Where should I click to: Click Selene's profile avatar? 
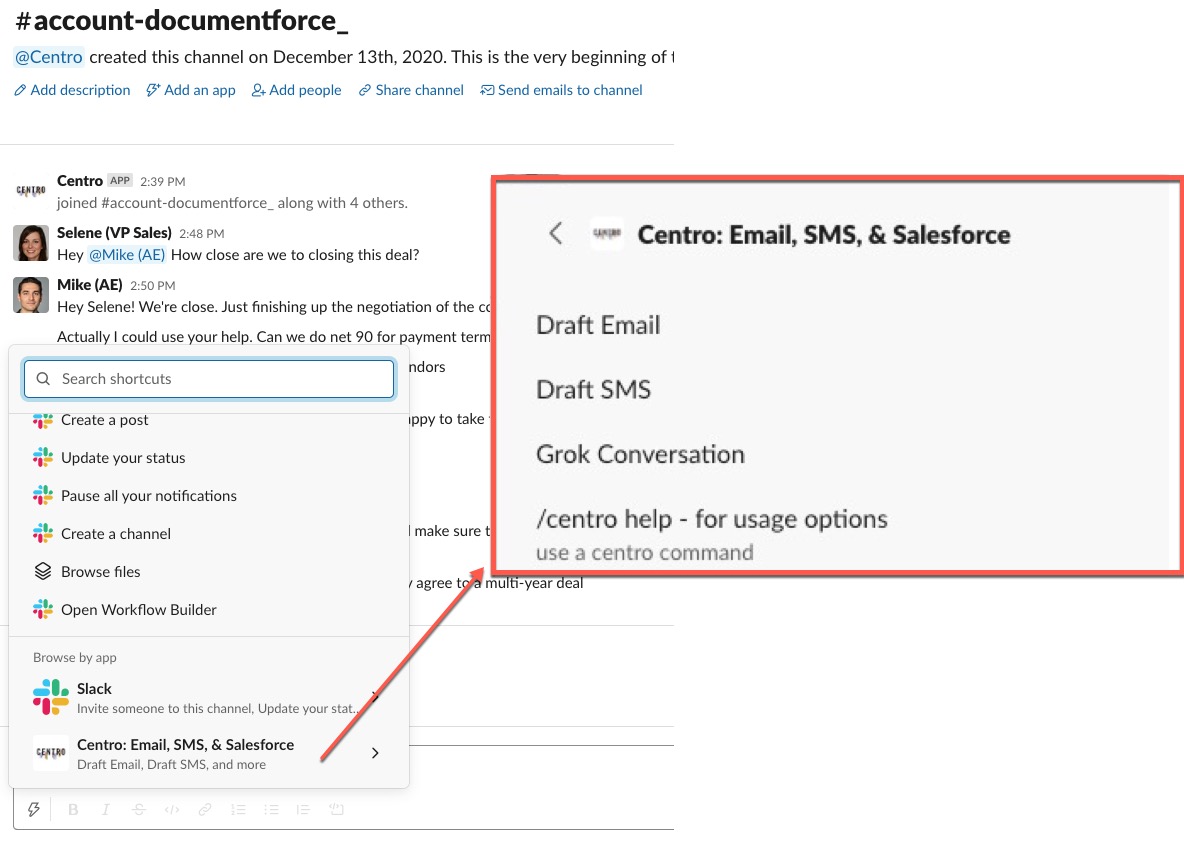point(31,243)
